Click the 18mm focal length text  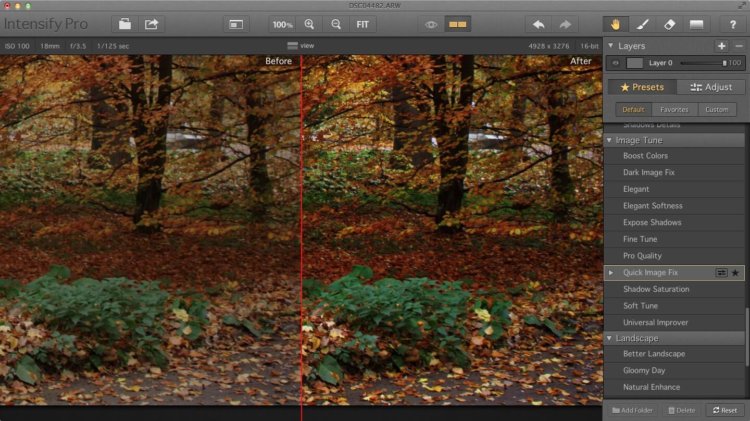pos(50,46)
